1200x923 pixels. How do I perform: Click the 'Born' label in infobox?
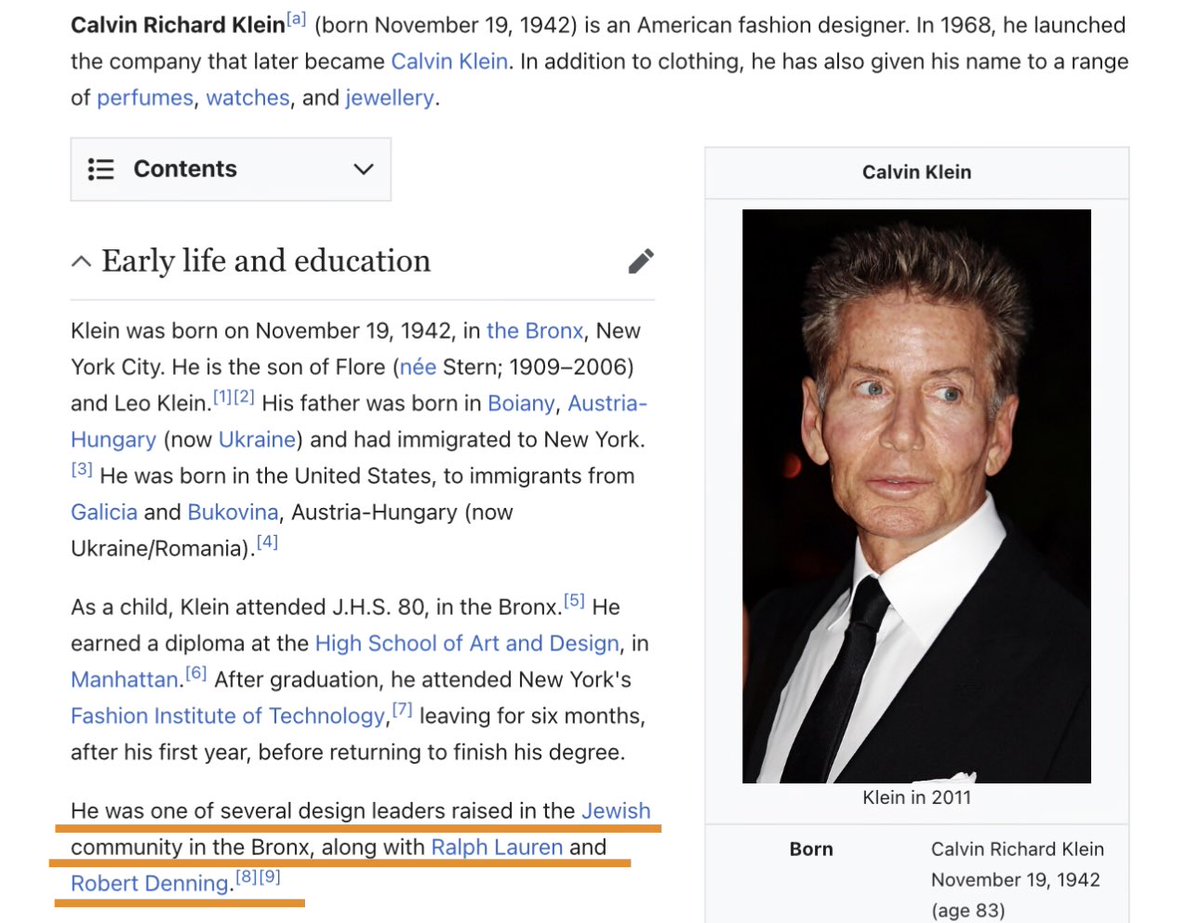pyautogui.click(x=811, y=849)
